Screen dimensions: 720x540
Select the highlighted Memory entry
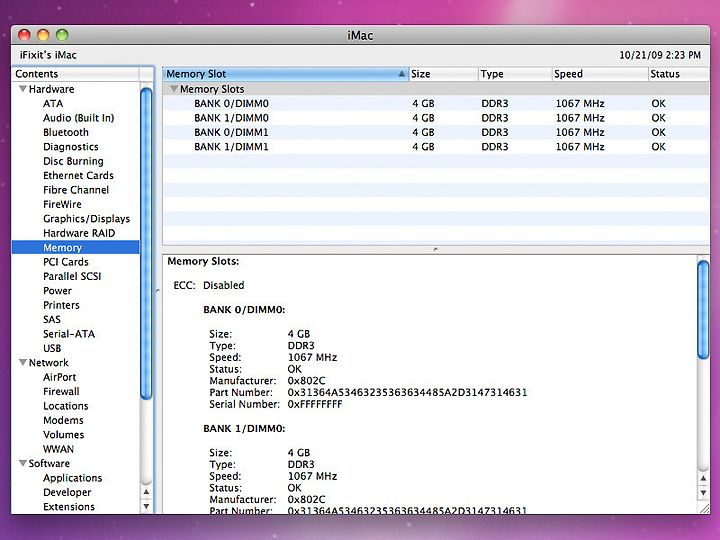tap(76, 248)
